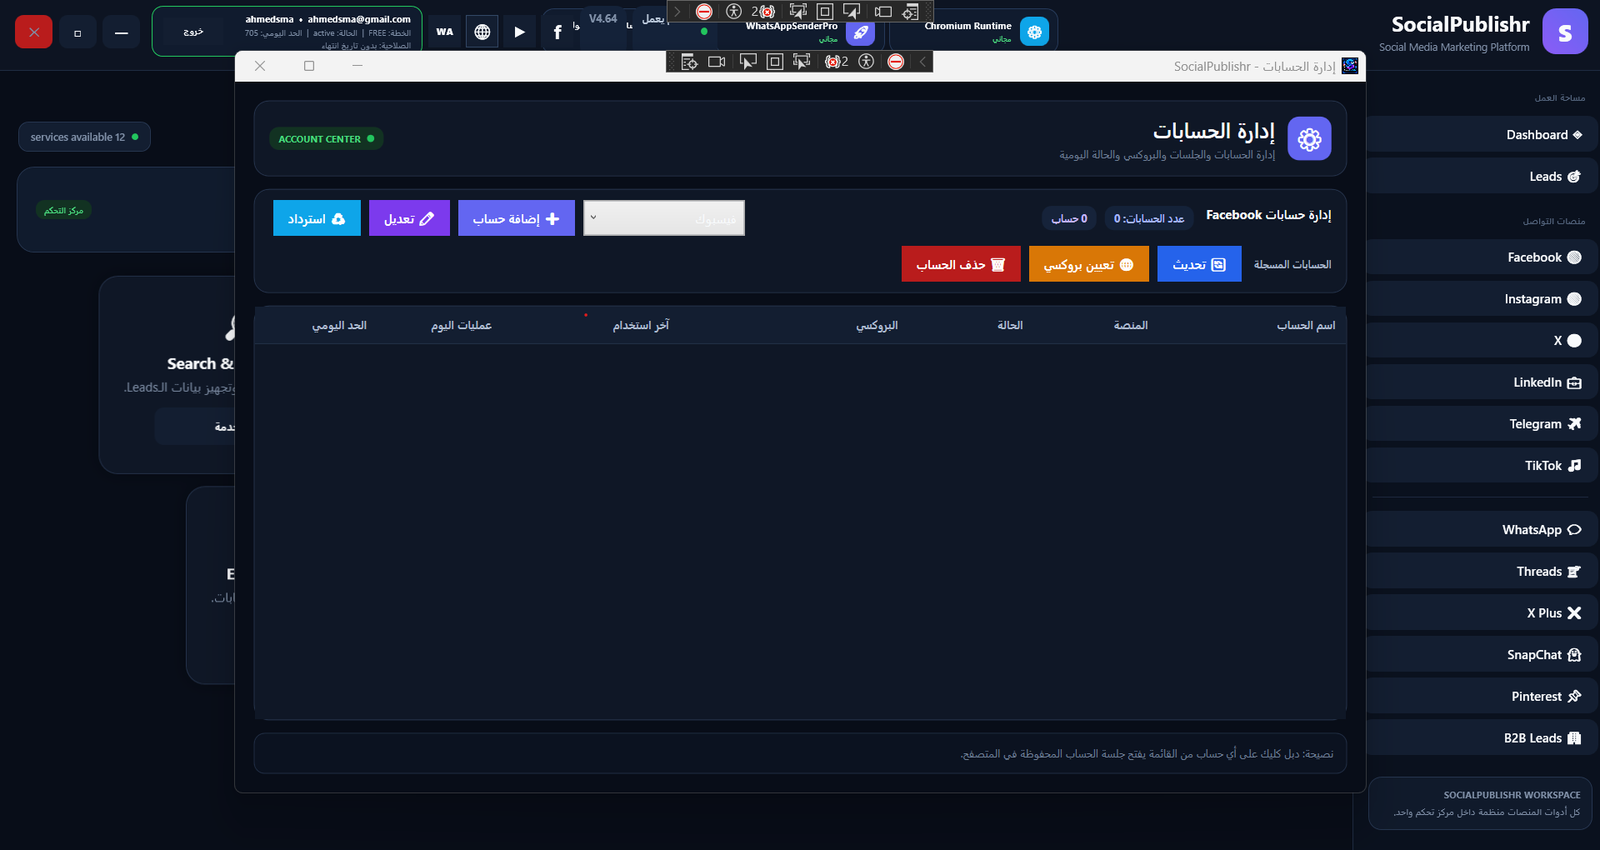Click the إضافة حساب add account button
Screen dimensions: 1600x850
point(516,218)
